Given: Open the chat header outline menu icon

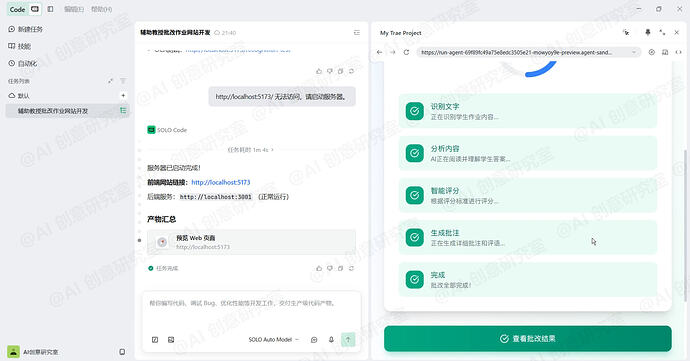Looking at the screenshot, I should (357, 33).
